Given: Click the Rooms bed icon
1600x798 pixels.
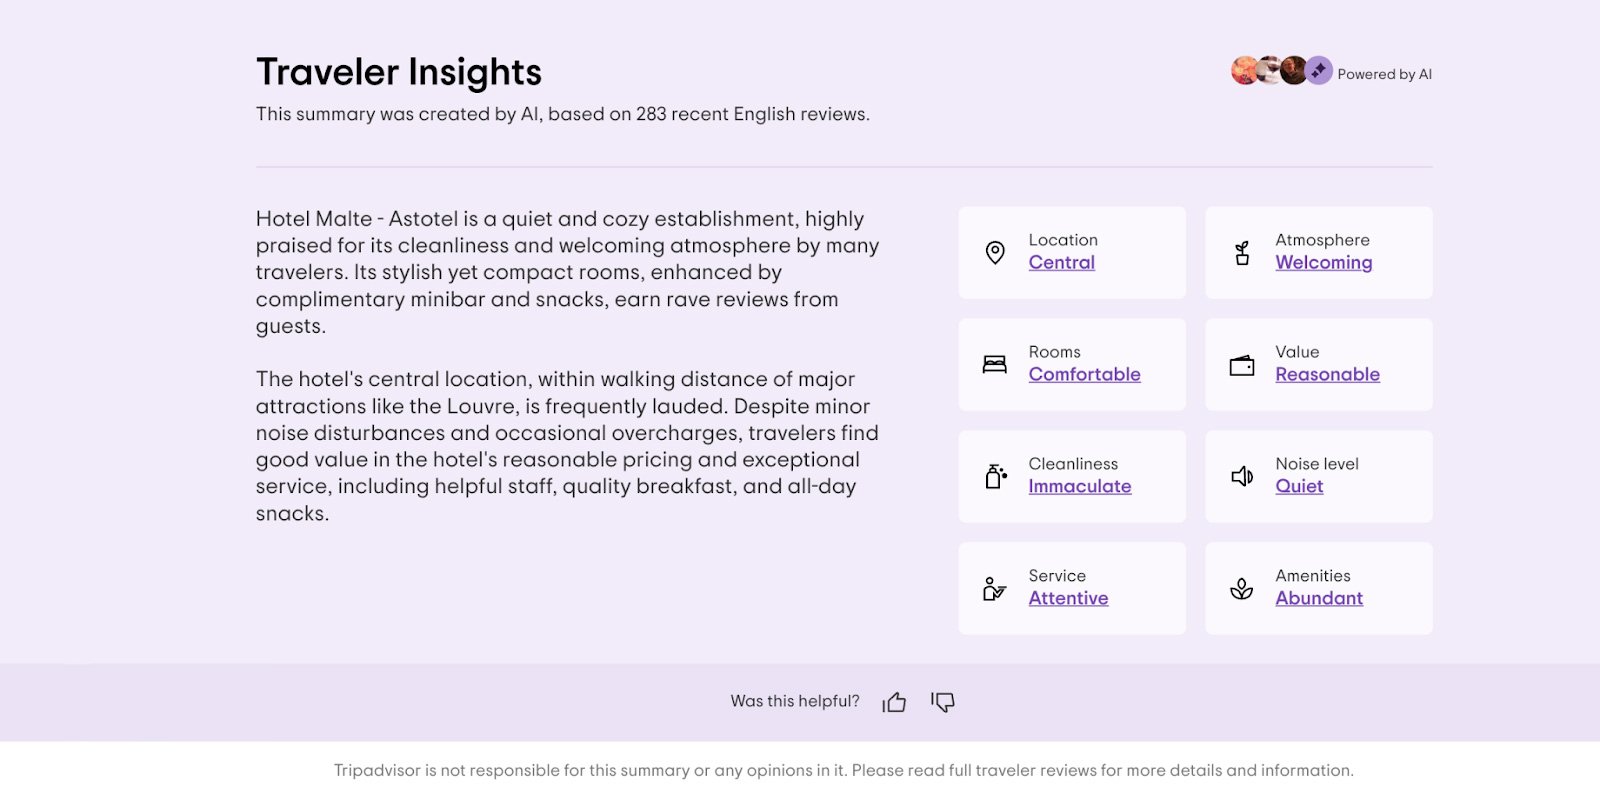Looking at the screenshot, I should tap(995, 365).
